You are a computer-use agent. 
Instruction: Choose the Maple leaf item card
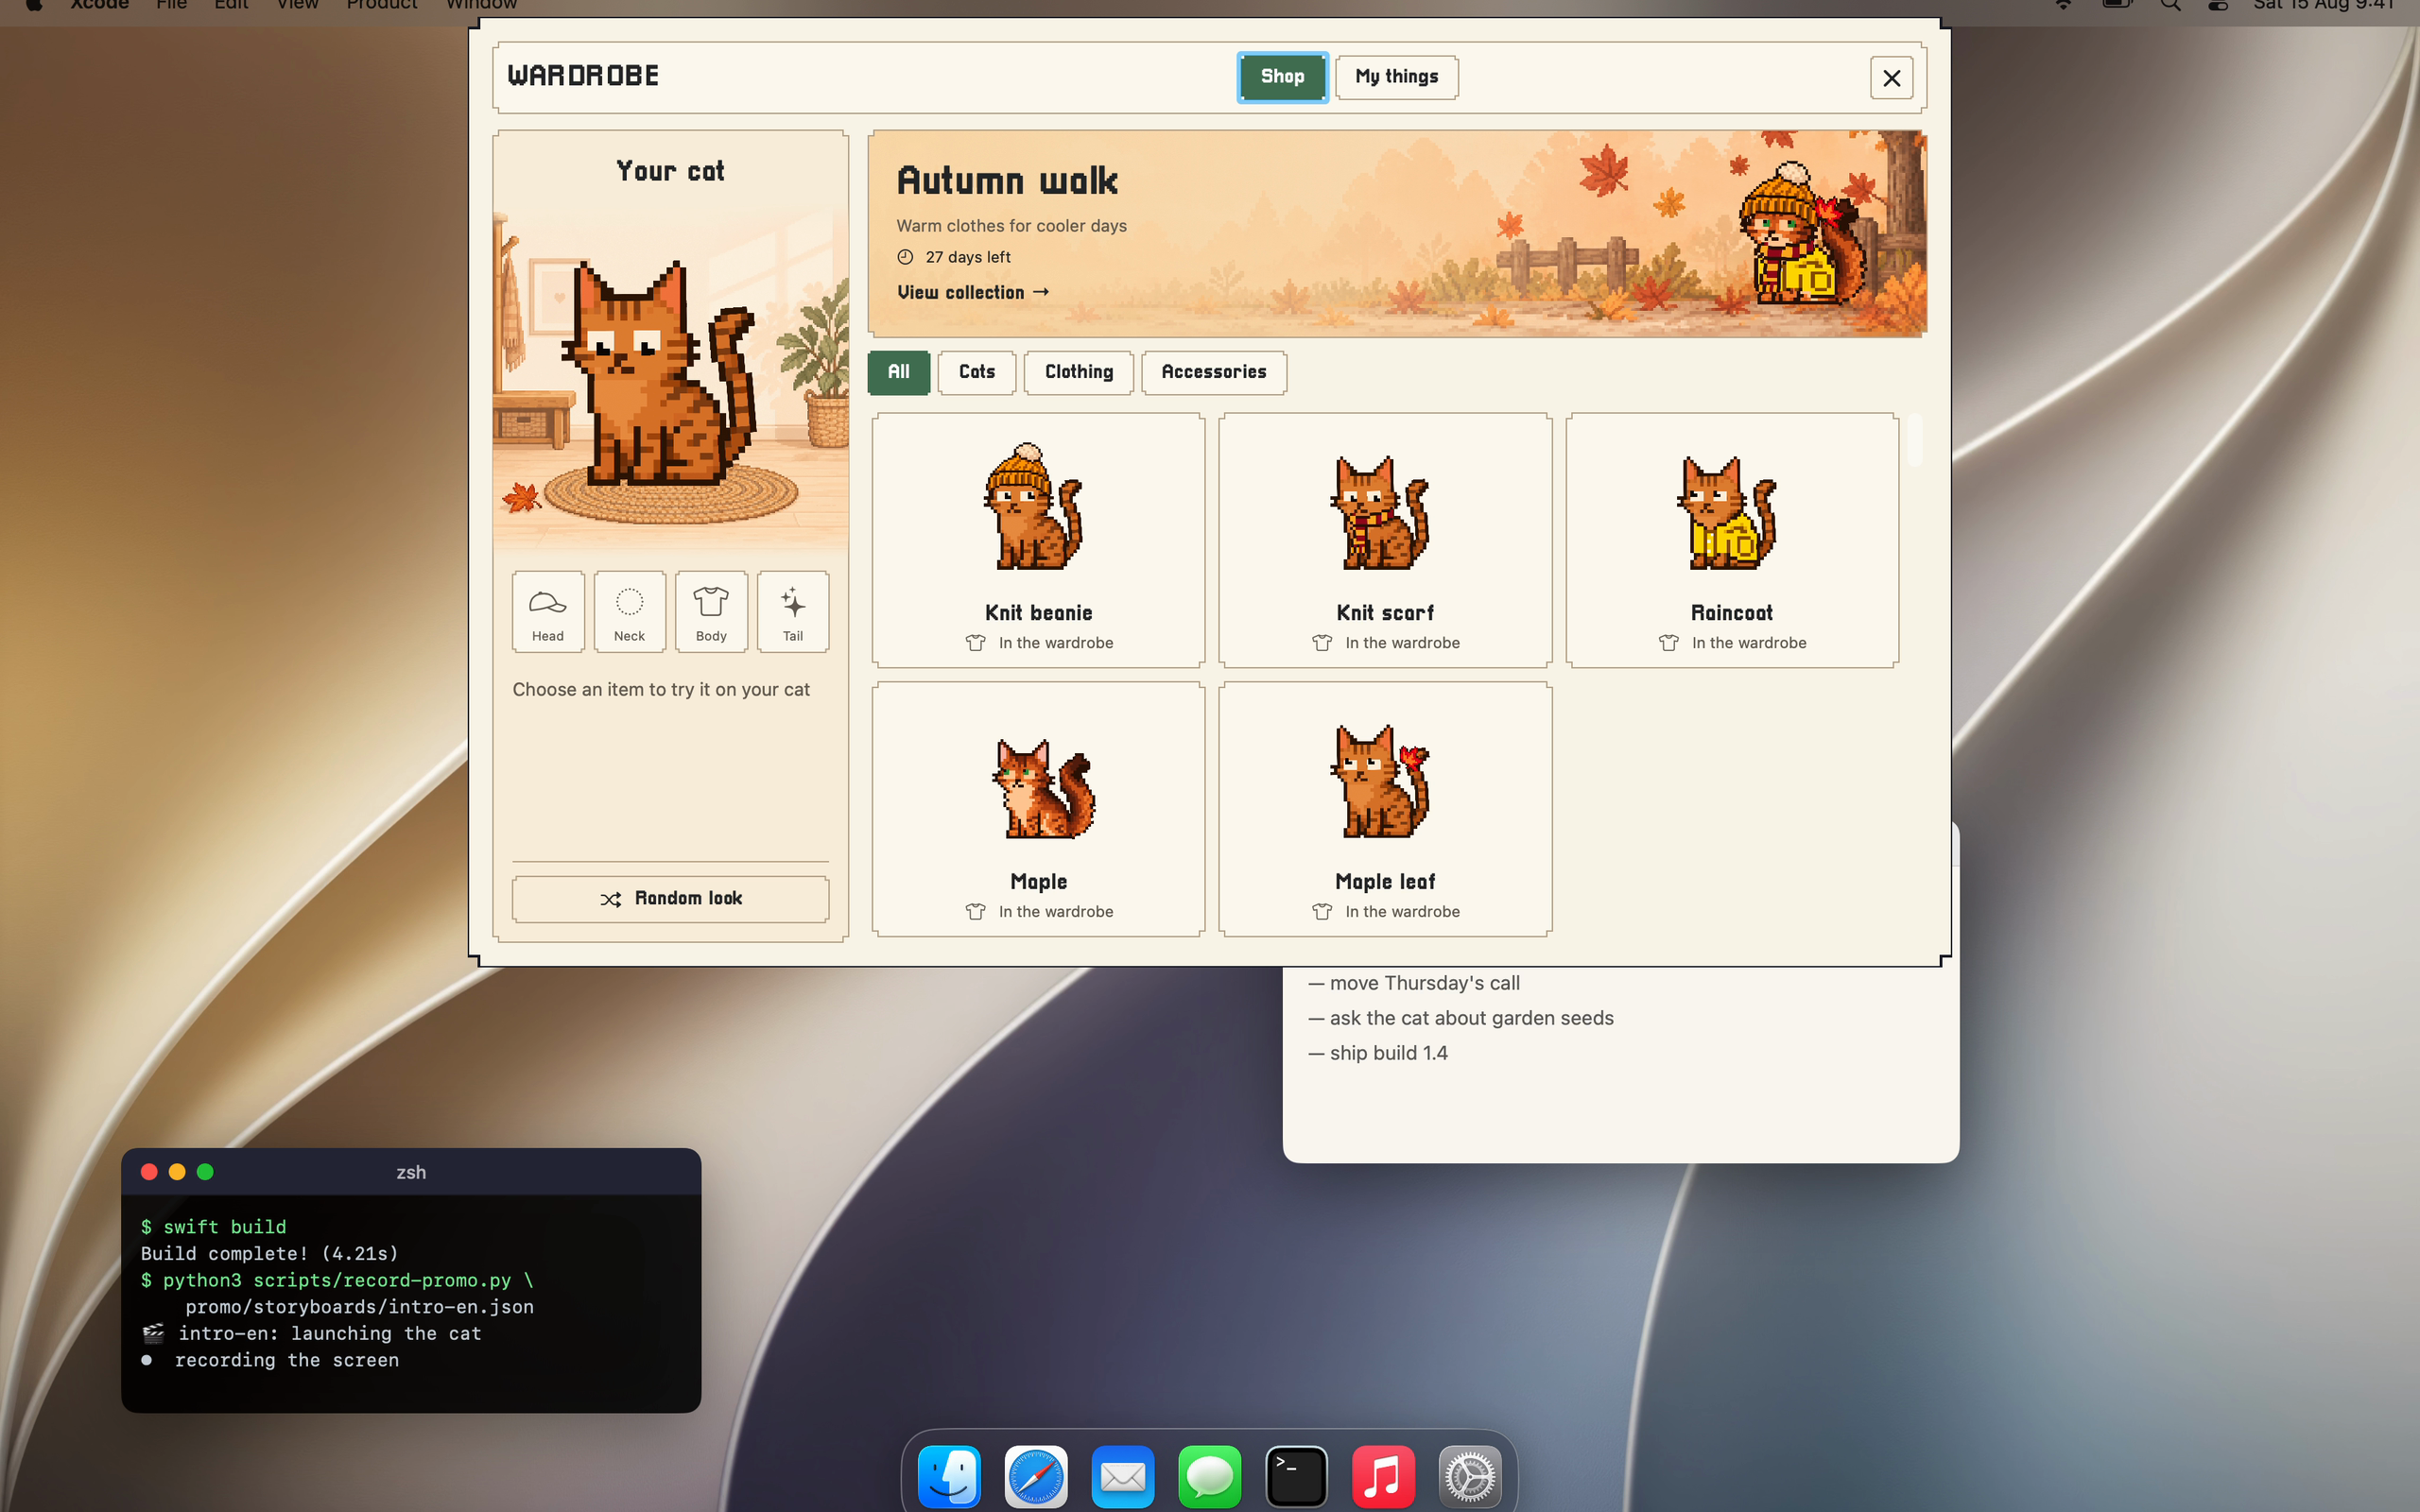[x=1385, y=809]
